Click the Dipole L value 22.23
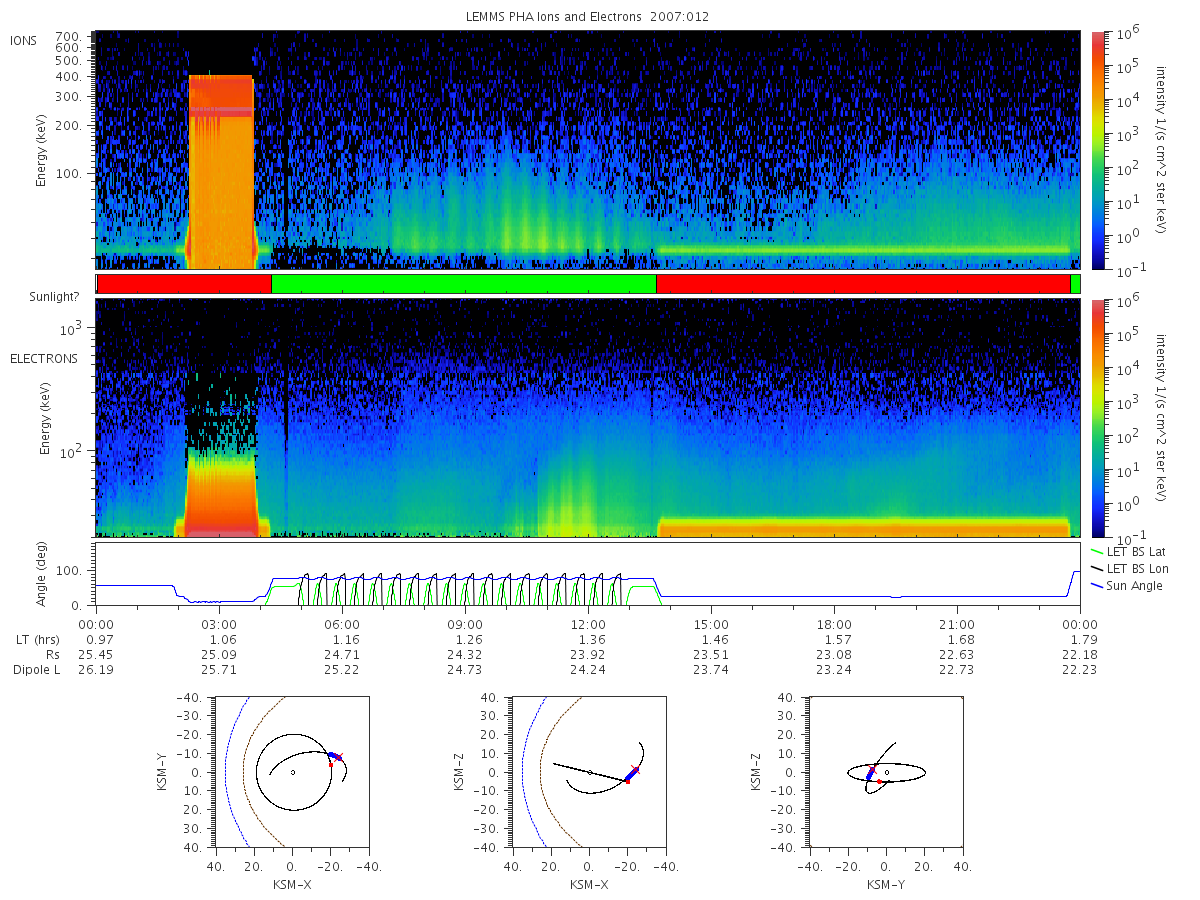 point(1081,669)
